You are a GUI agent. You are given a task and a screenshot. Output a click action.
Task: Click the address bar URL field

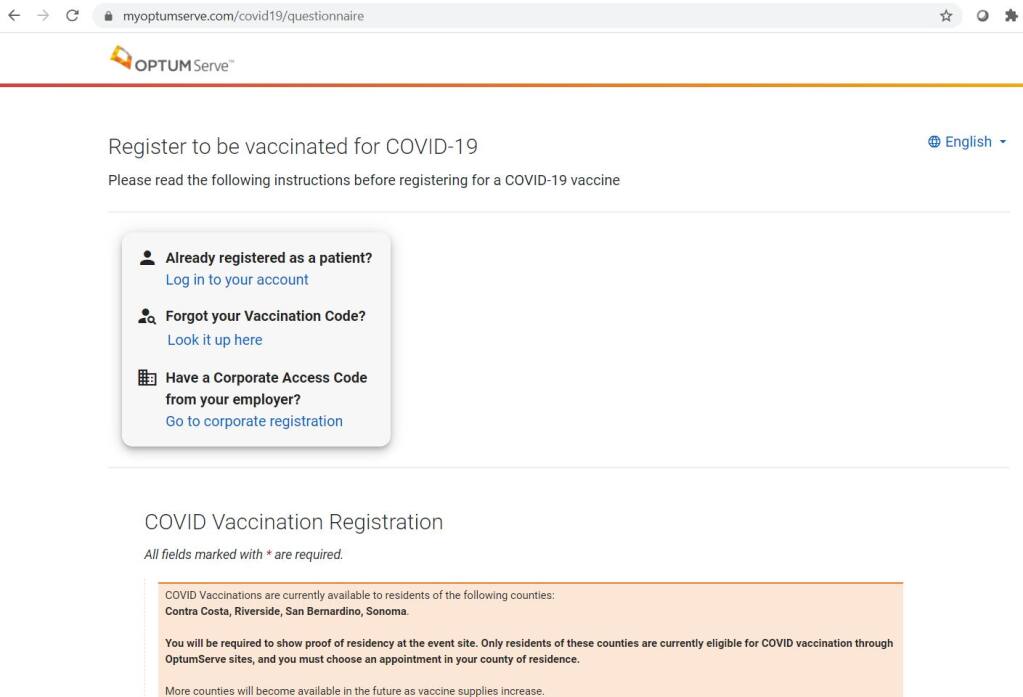(x=522, y=16)
